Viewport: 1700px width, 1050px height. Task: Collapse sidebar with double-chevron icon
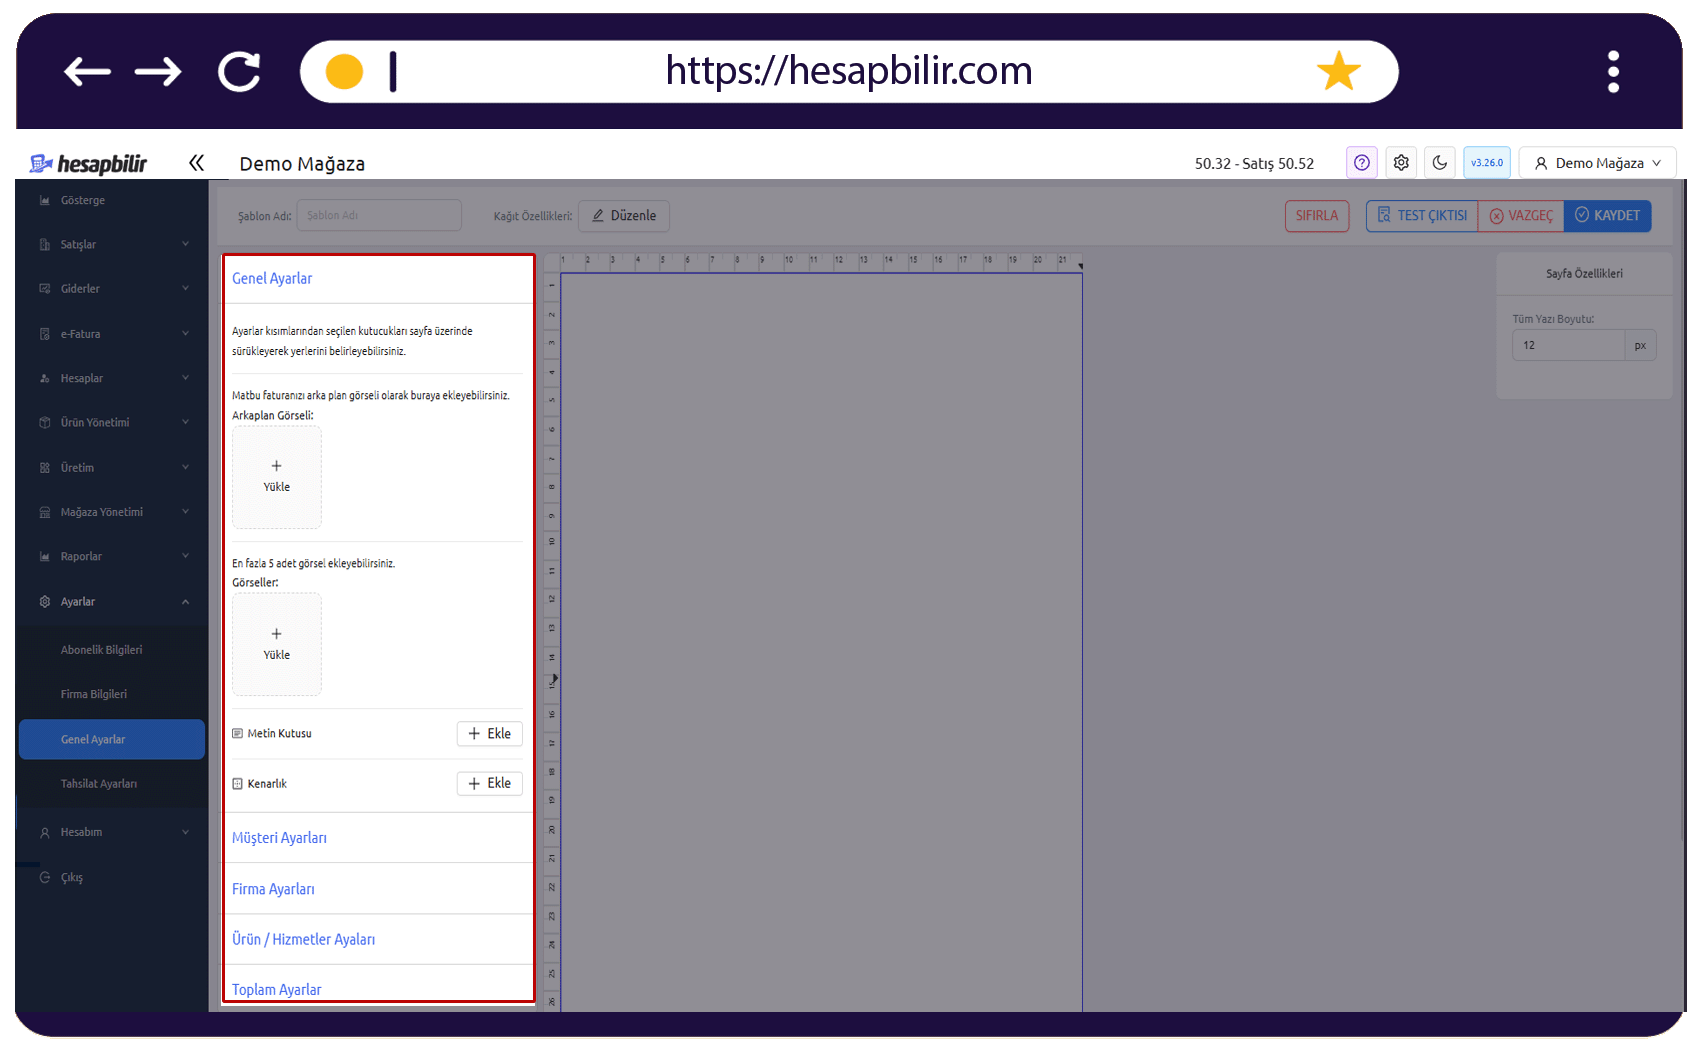(x=196, y=162)
